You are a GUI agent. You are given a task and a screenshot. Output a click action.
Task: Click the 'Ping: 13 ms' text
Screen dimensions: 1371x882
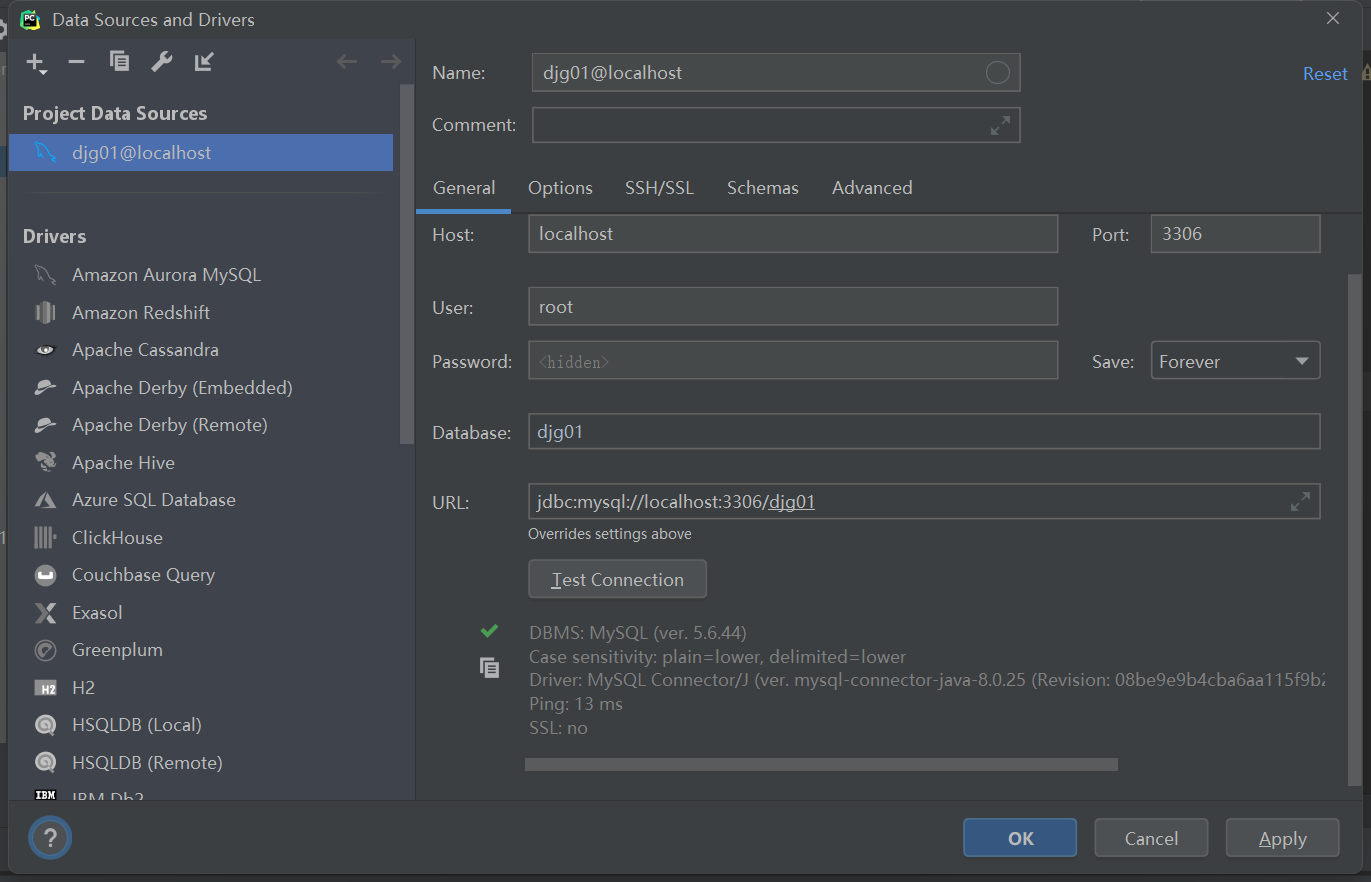[575, 704]
